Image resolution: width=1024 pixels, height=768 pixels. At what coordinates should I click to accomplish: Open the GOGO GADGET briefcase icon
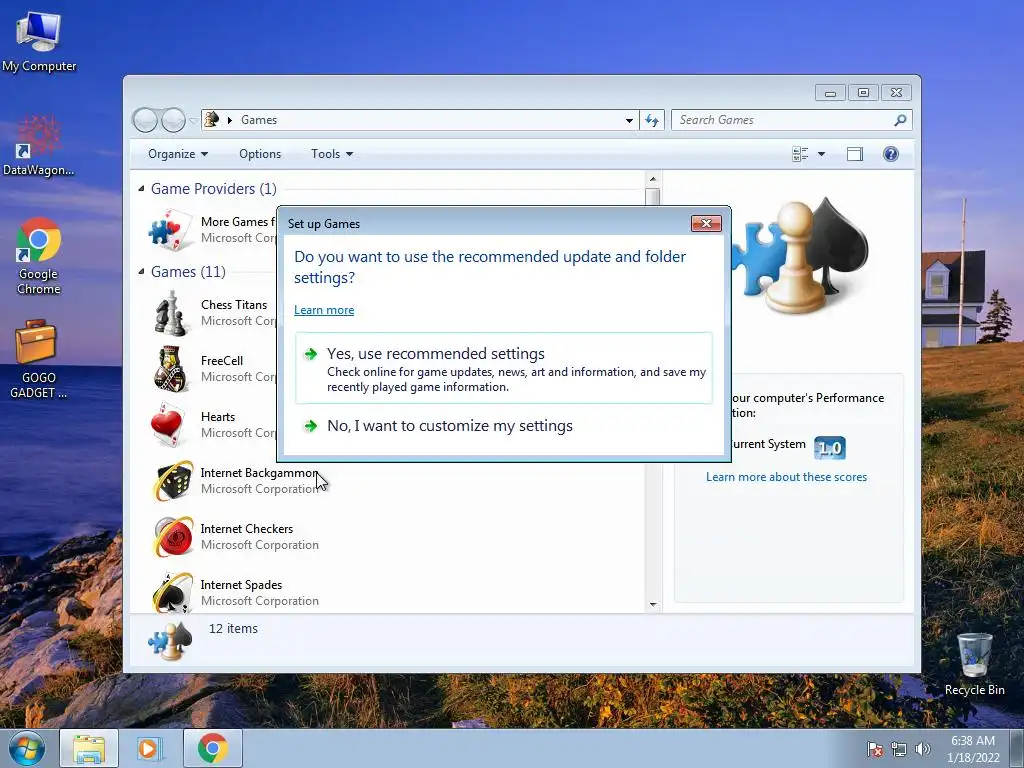click(39, 359)
